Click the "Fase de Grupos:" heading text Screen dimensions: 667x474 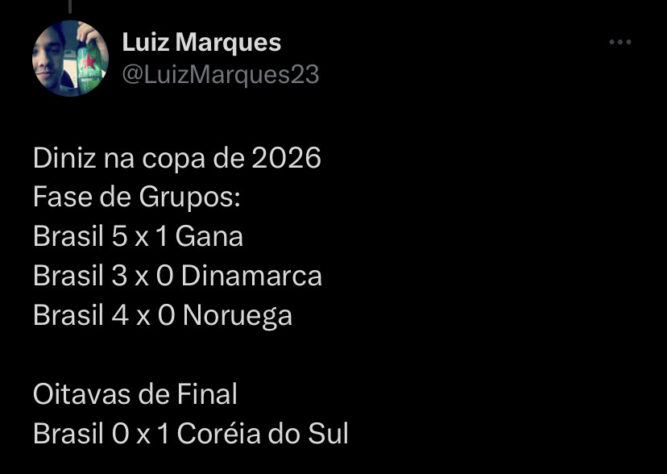137,198
